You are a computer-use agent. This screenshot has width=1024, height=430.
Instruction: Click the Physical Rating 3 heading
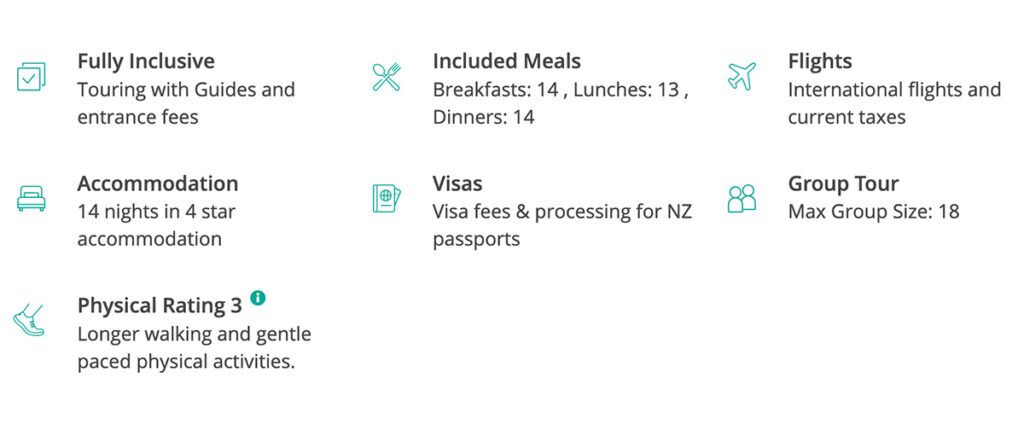point(159,305)
